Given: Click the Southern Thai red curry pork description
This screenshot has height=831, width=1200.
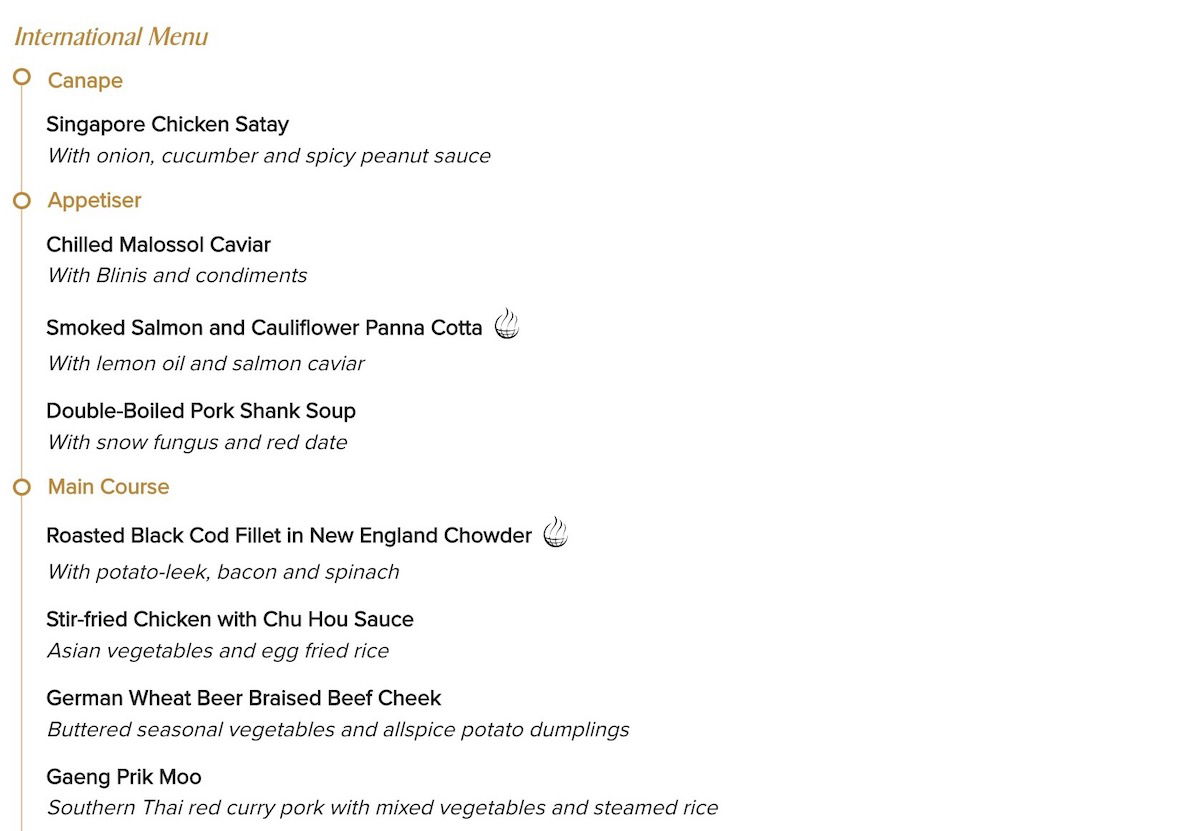Looking at the screenshot, I should point(382,808).
